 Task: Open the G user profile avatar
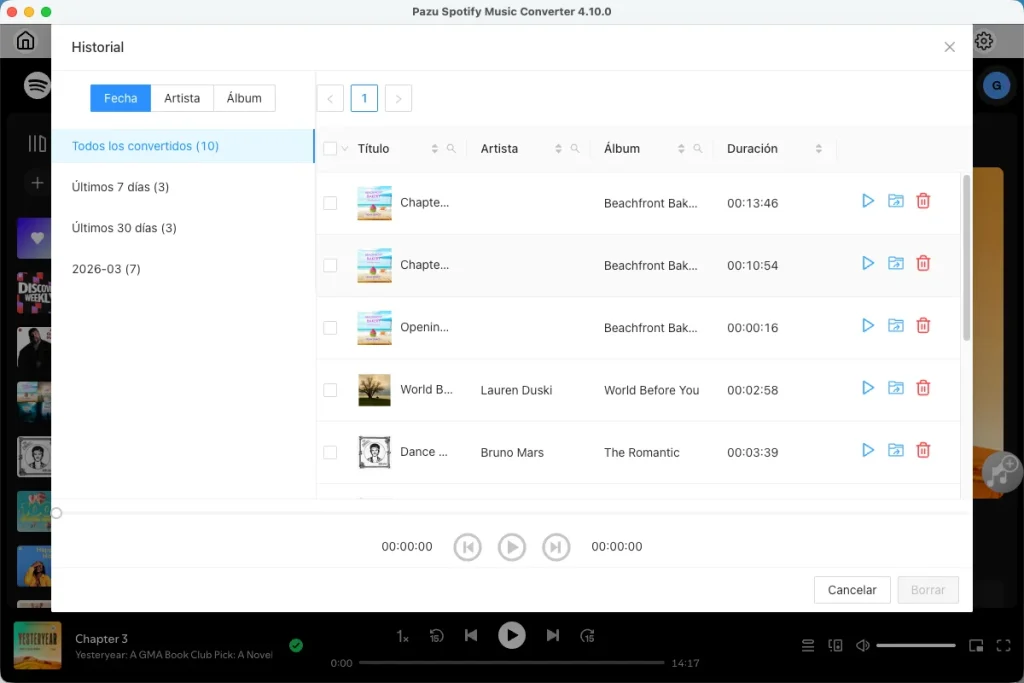coord(997,86)
